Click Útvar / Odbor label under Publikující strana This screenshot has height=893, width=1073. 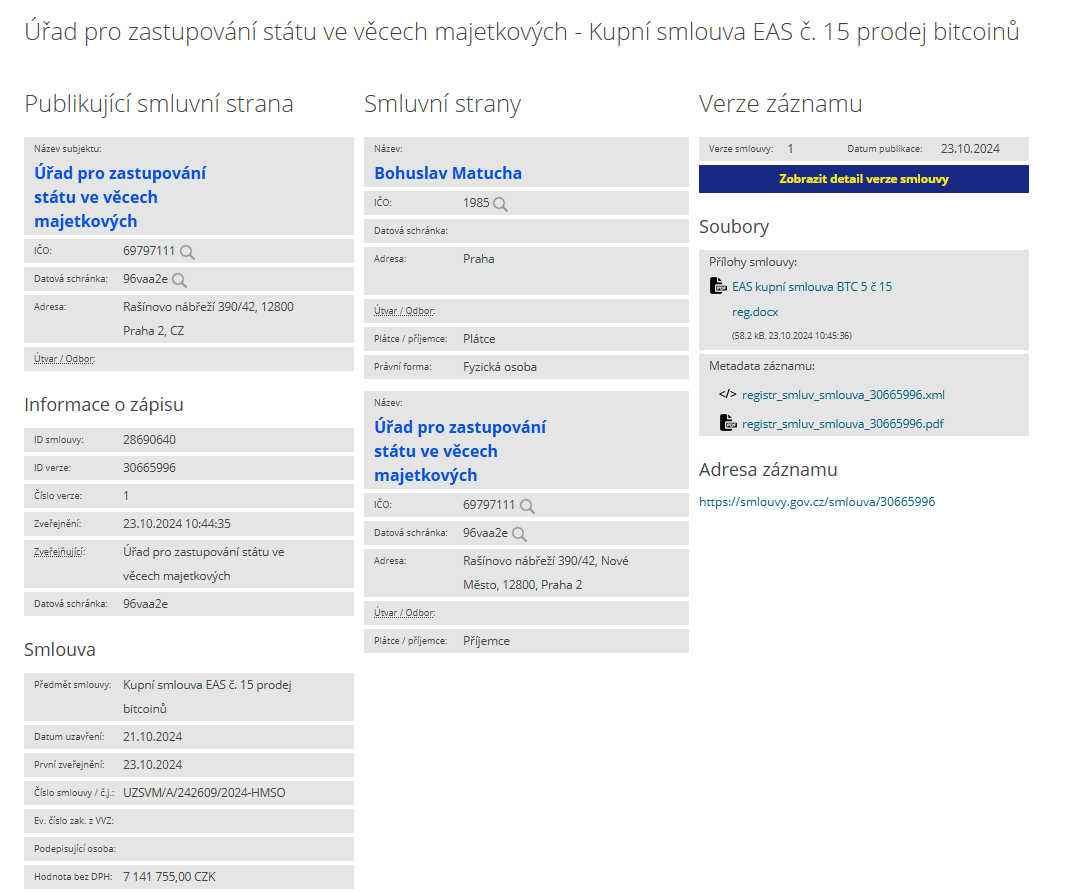64,359
